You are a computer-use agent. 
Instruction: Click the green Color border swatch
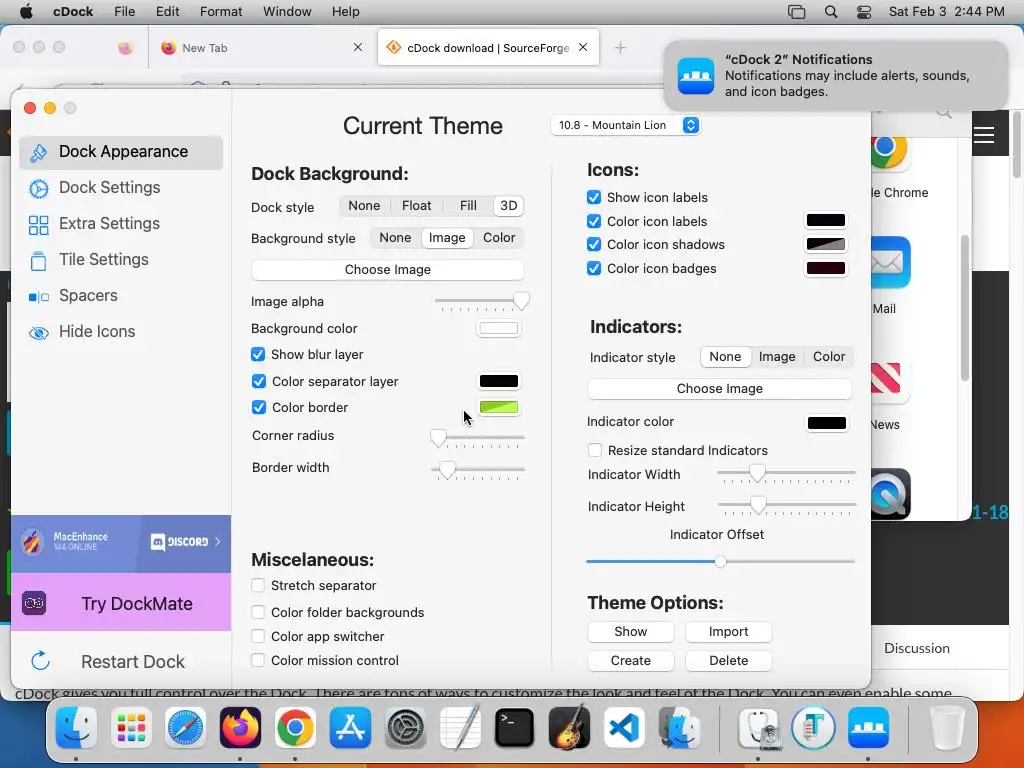click(499, 408)
